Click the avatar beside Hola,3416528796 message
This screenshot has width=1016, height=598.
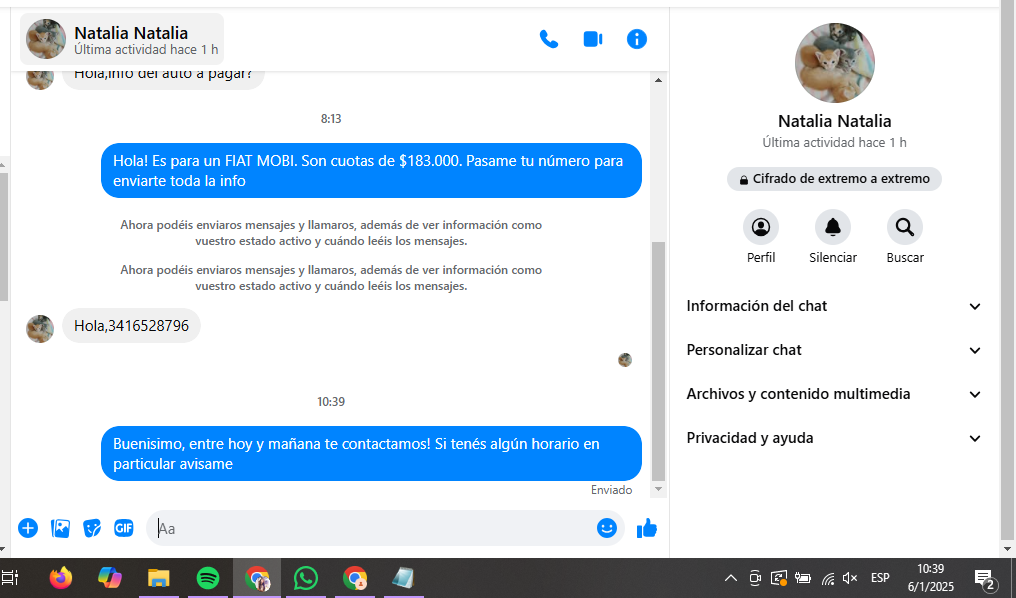pos(40,329)
